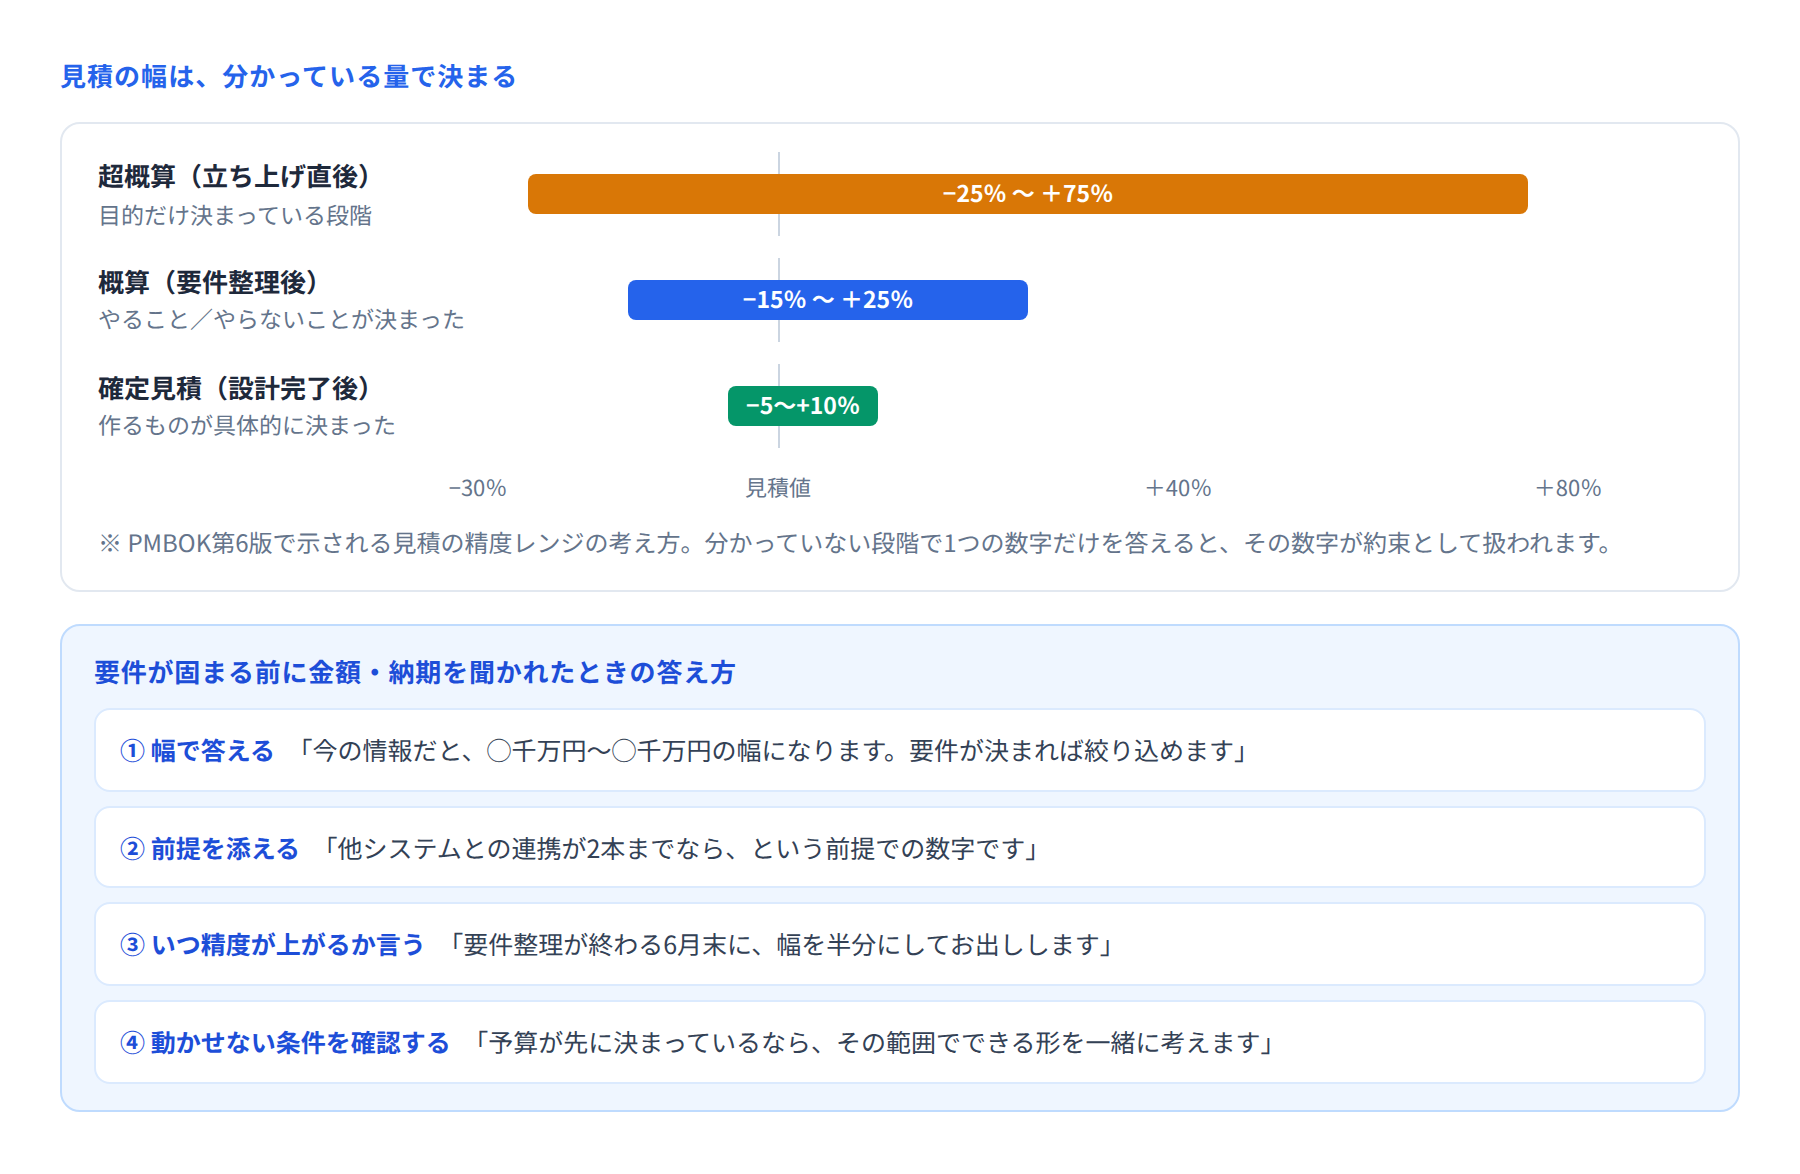Click the label ① 幅で答える
1800x1174 pixels.
pyautogui.click(x=197, y=751)
